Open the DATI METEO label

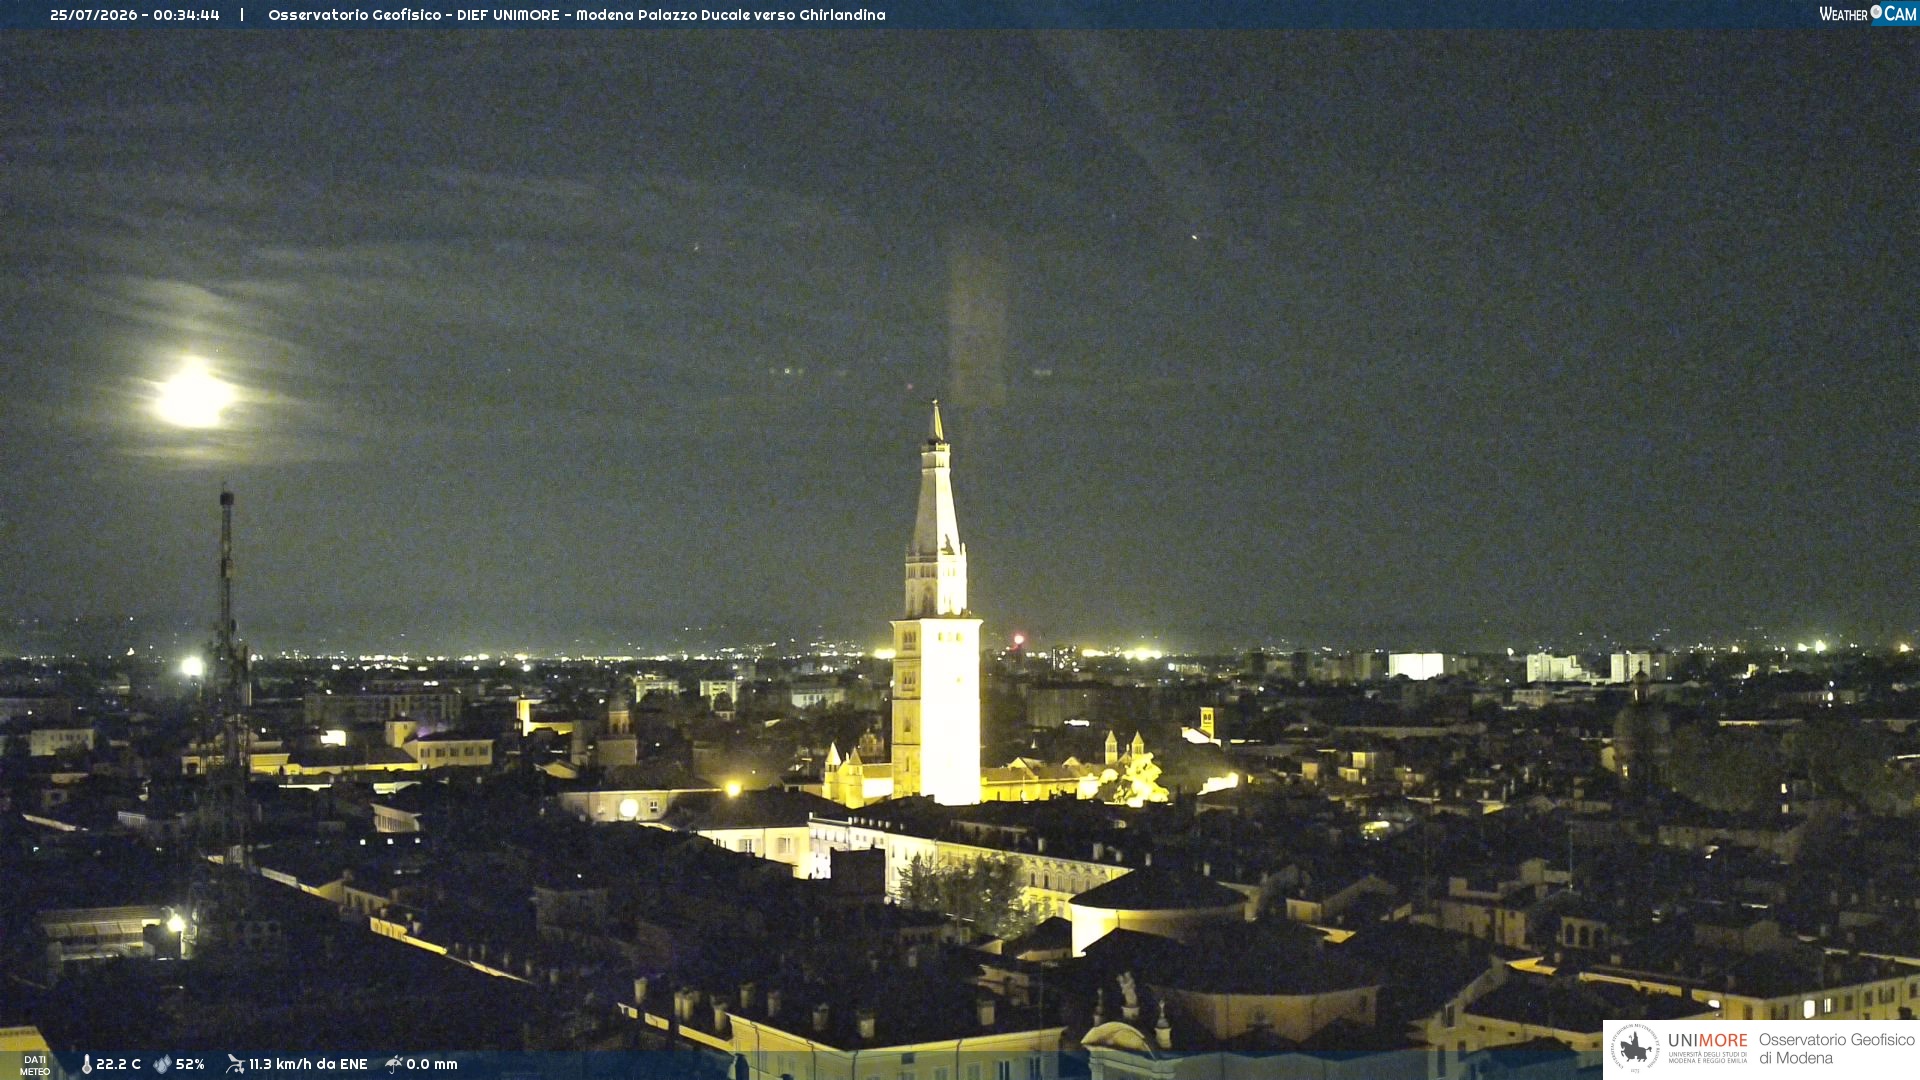click(x=35, y=1065)
